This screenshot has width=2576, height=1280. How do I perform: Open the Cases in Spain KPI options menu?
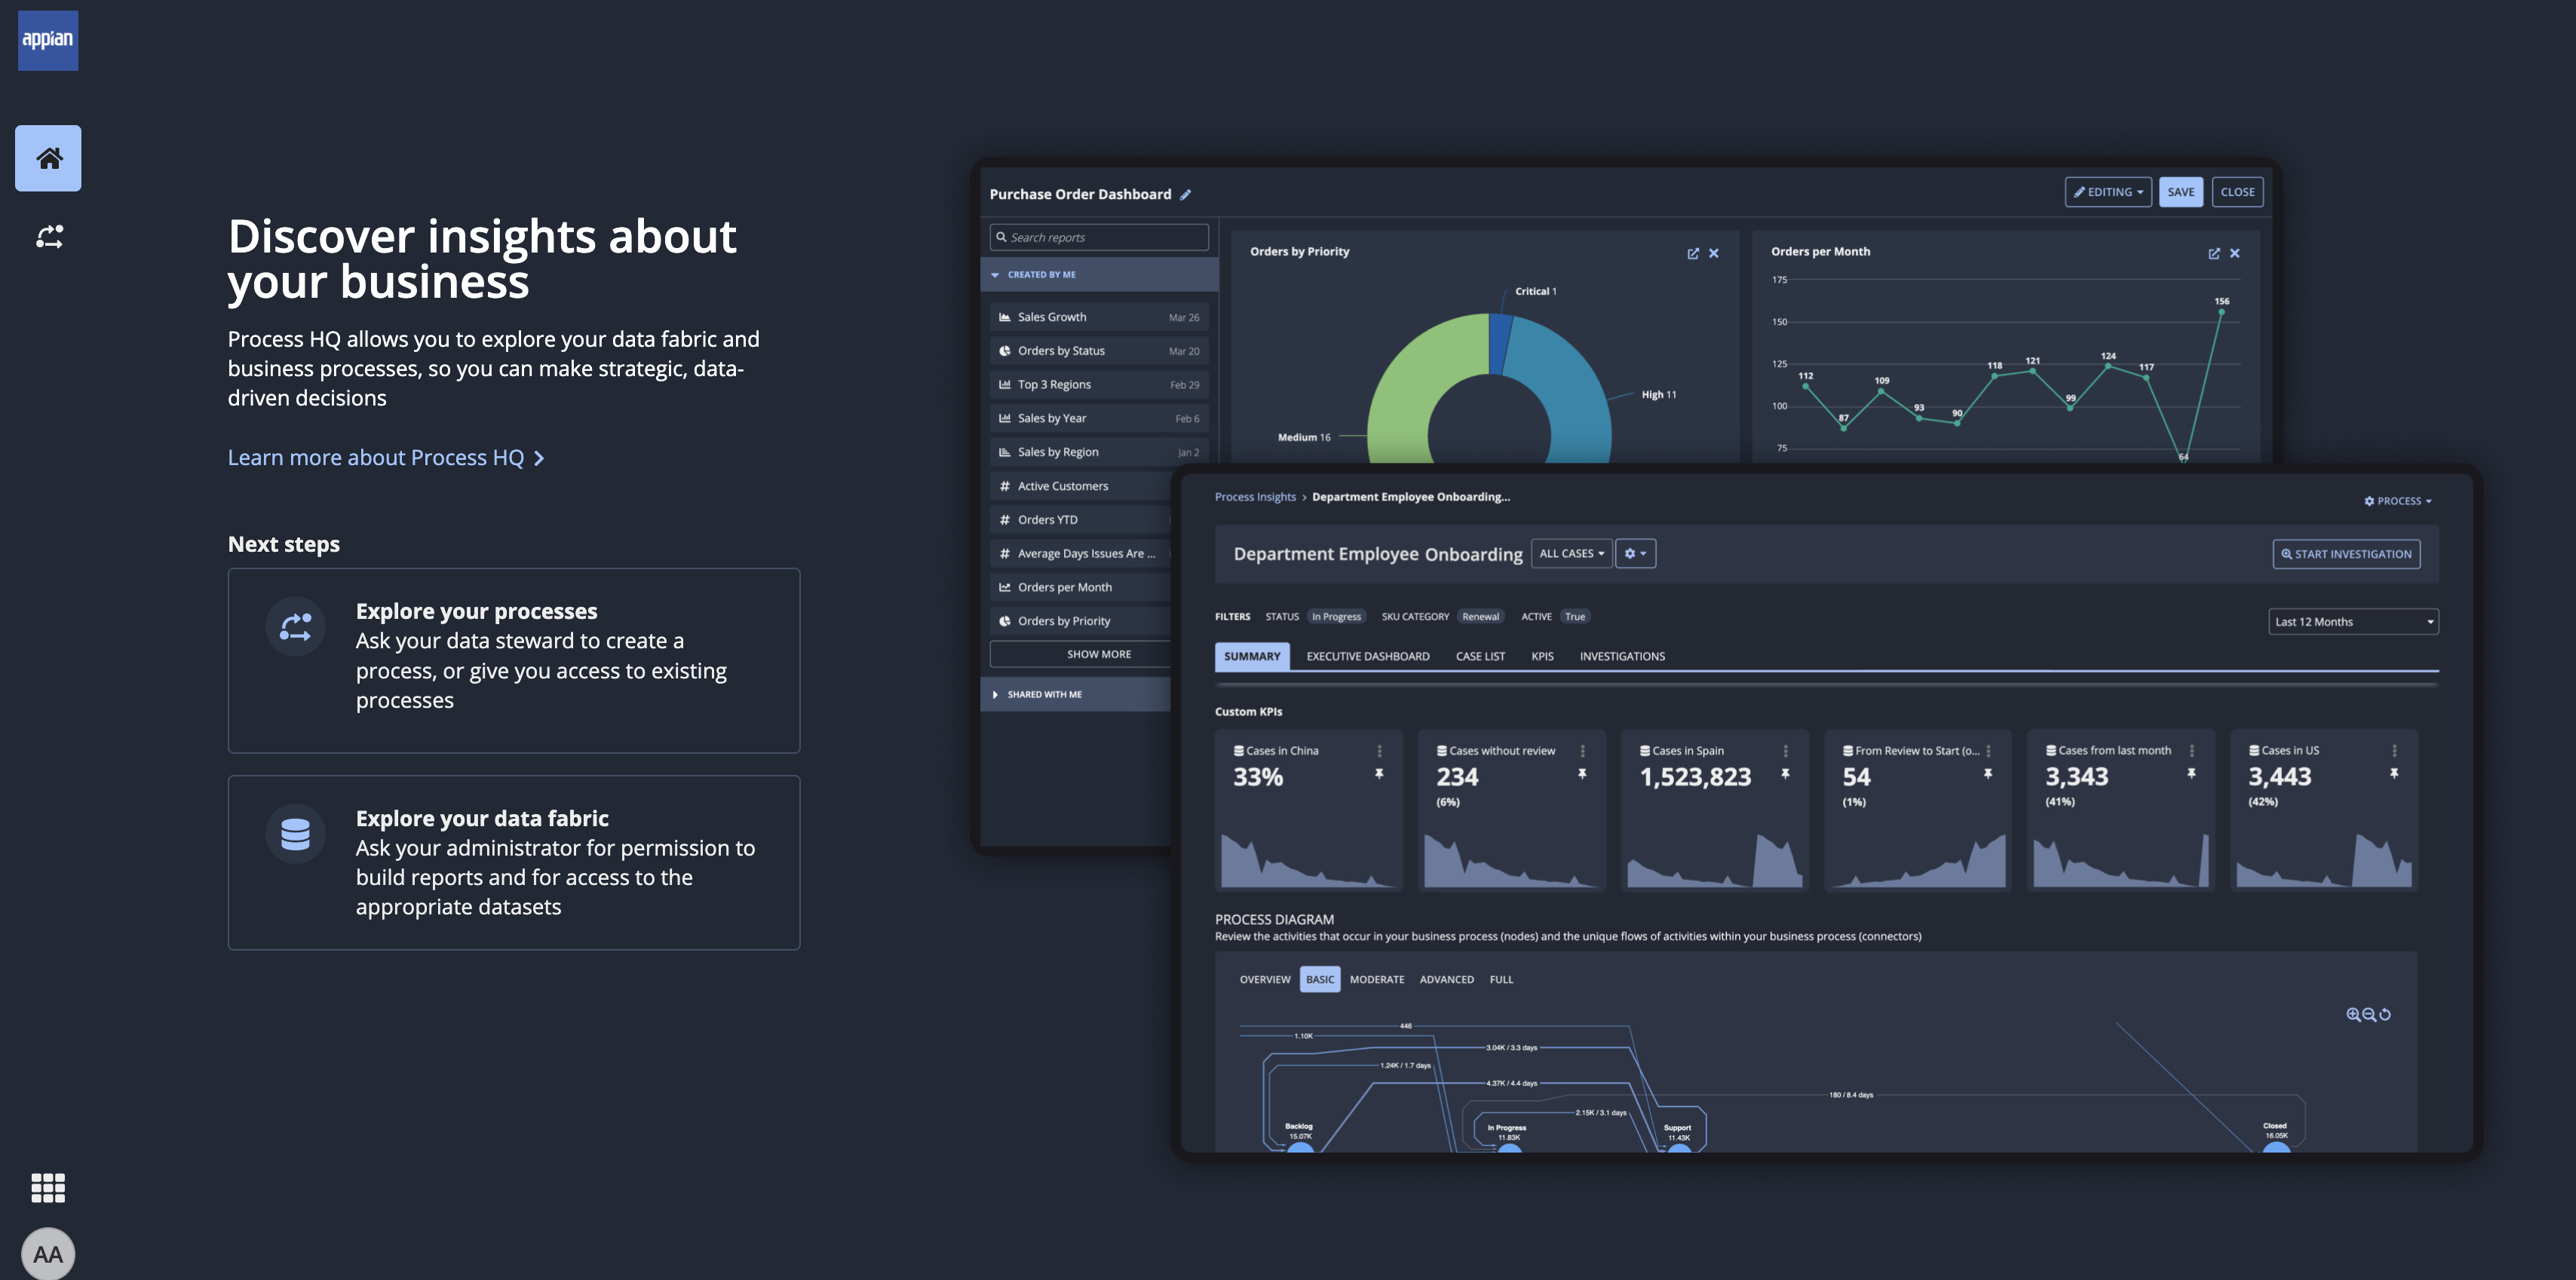click(1786, 751)
